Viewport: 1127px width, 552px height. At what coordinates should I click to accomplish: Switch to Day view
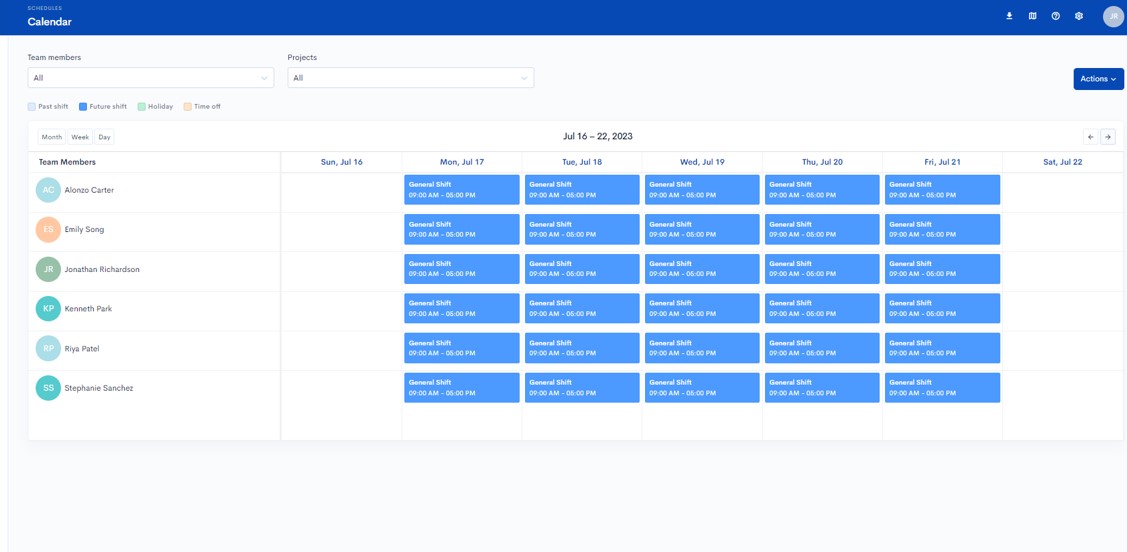pyautogui.click(x=104, y=137)
